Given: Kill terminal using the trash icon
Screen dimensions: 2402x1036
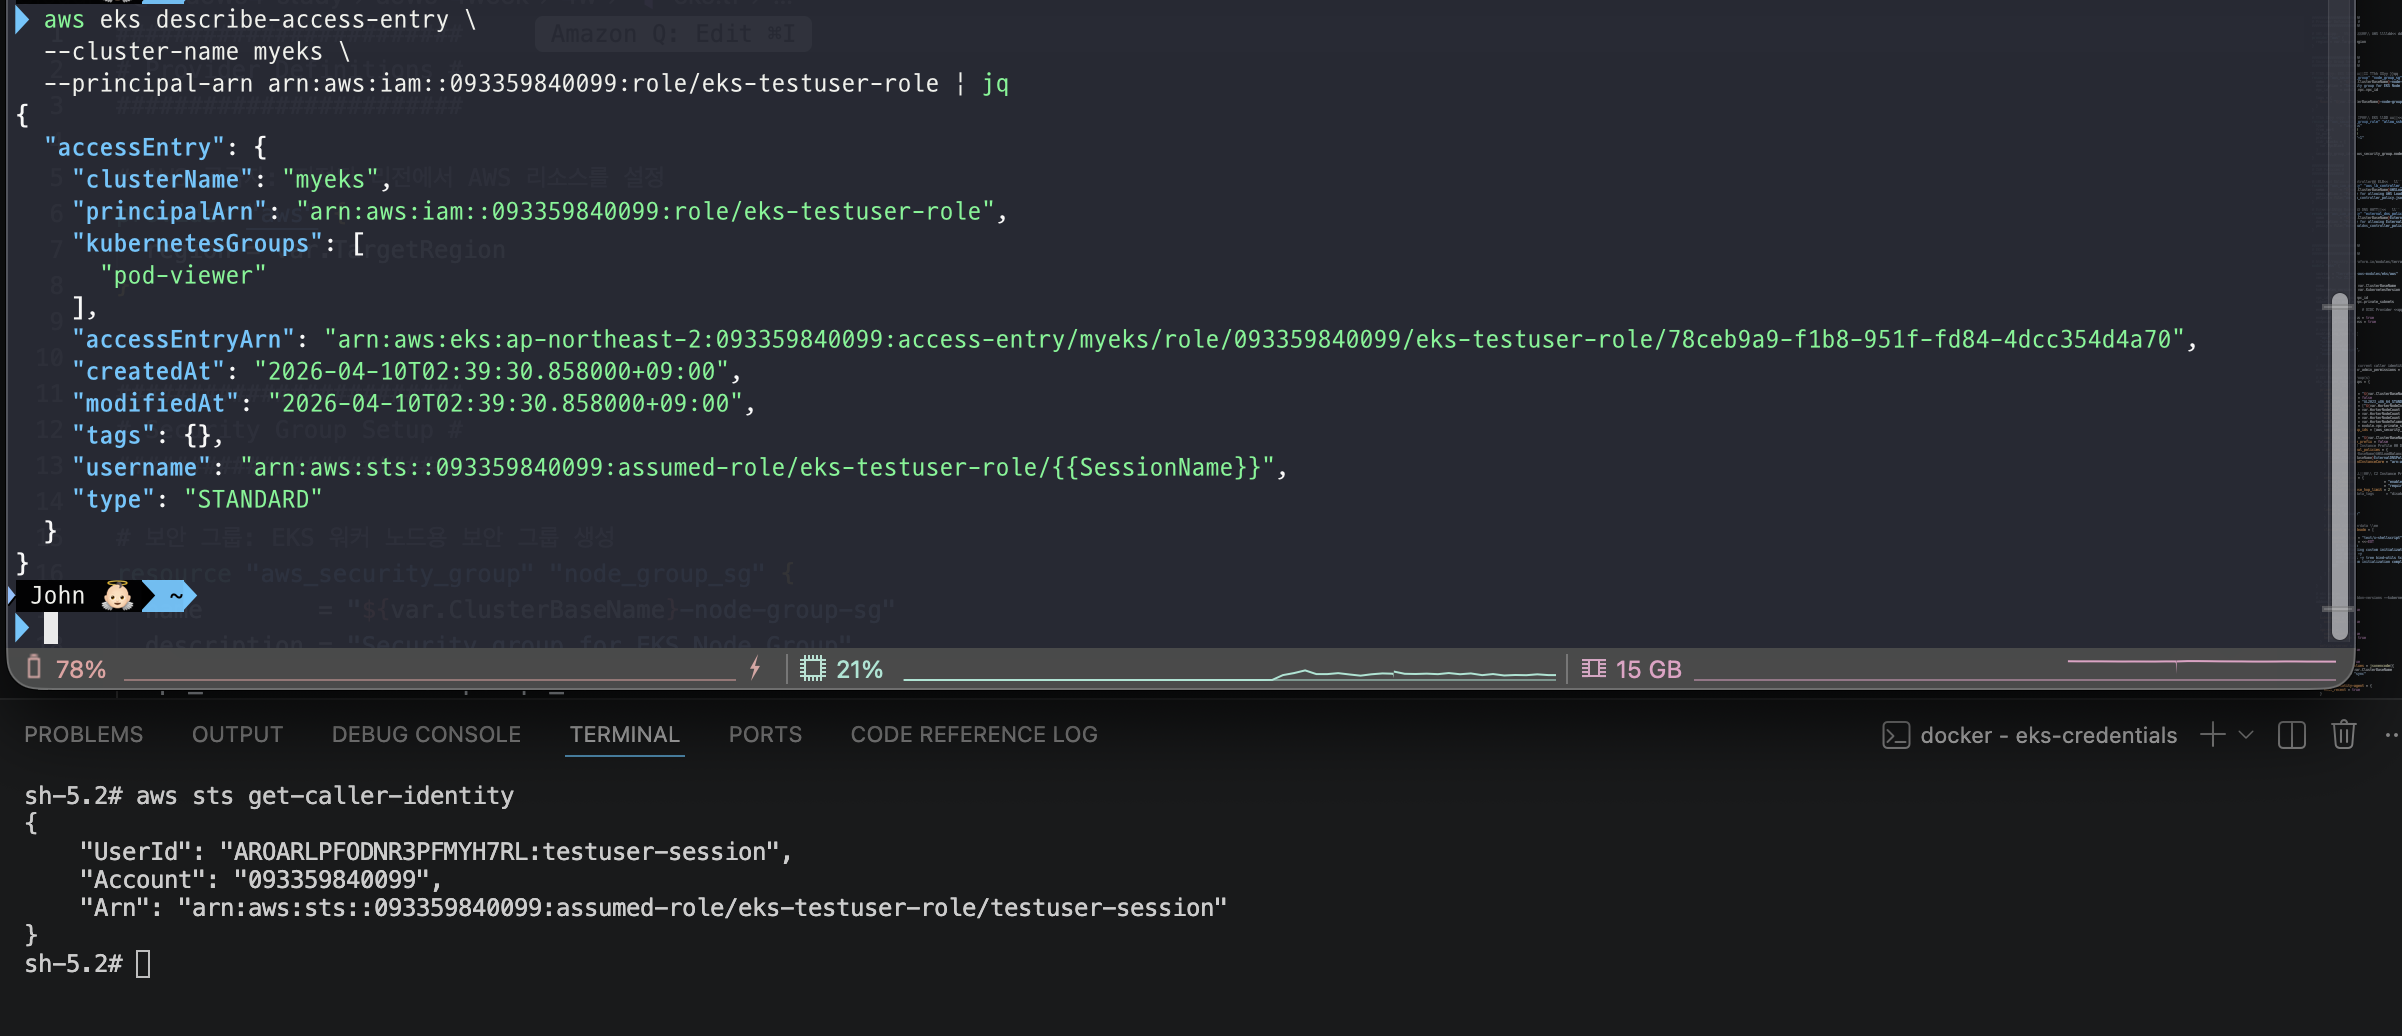Looking at the screenshot, I should [x=2344, y=735].
